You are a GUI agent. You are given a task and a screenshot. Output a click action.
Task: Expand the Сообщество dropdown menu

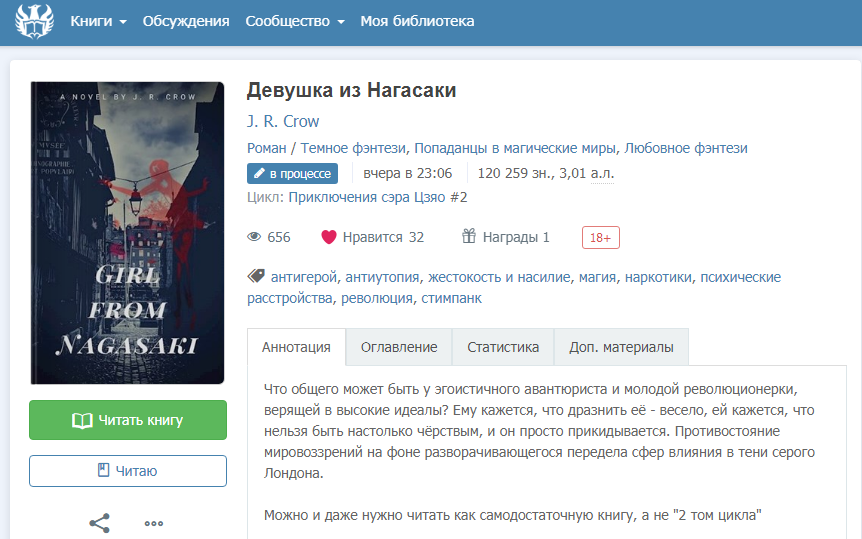[295, 21]
